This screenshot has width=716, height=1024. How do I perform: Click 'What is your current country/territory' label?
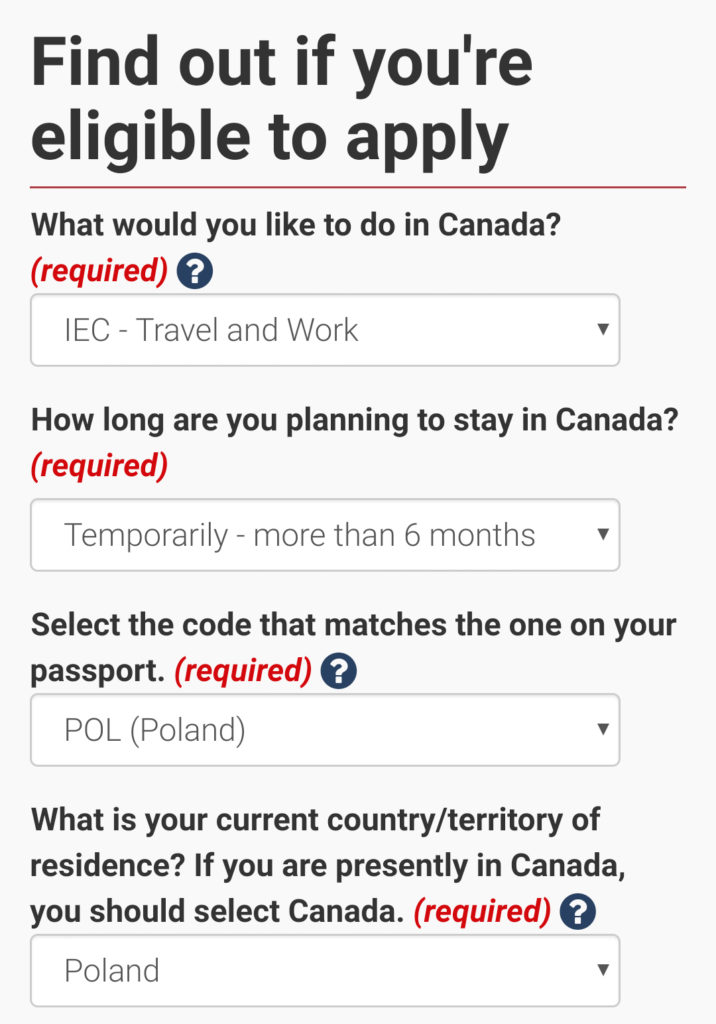tap(315, 820)
